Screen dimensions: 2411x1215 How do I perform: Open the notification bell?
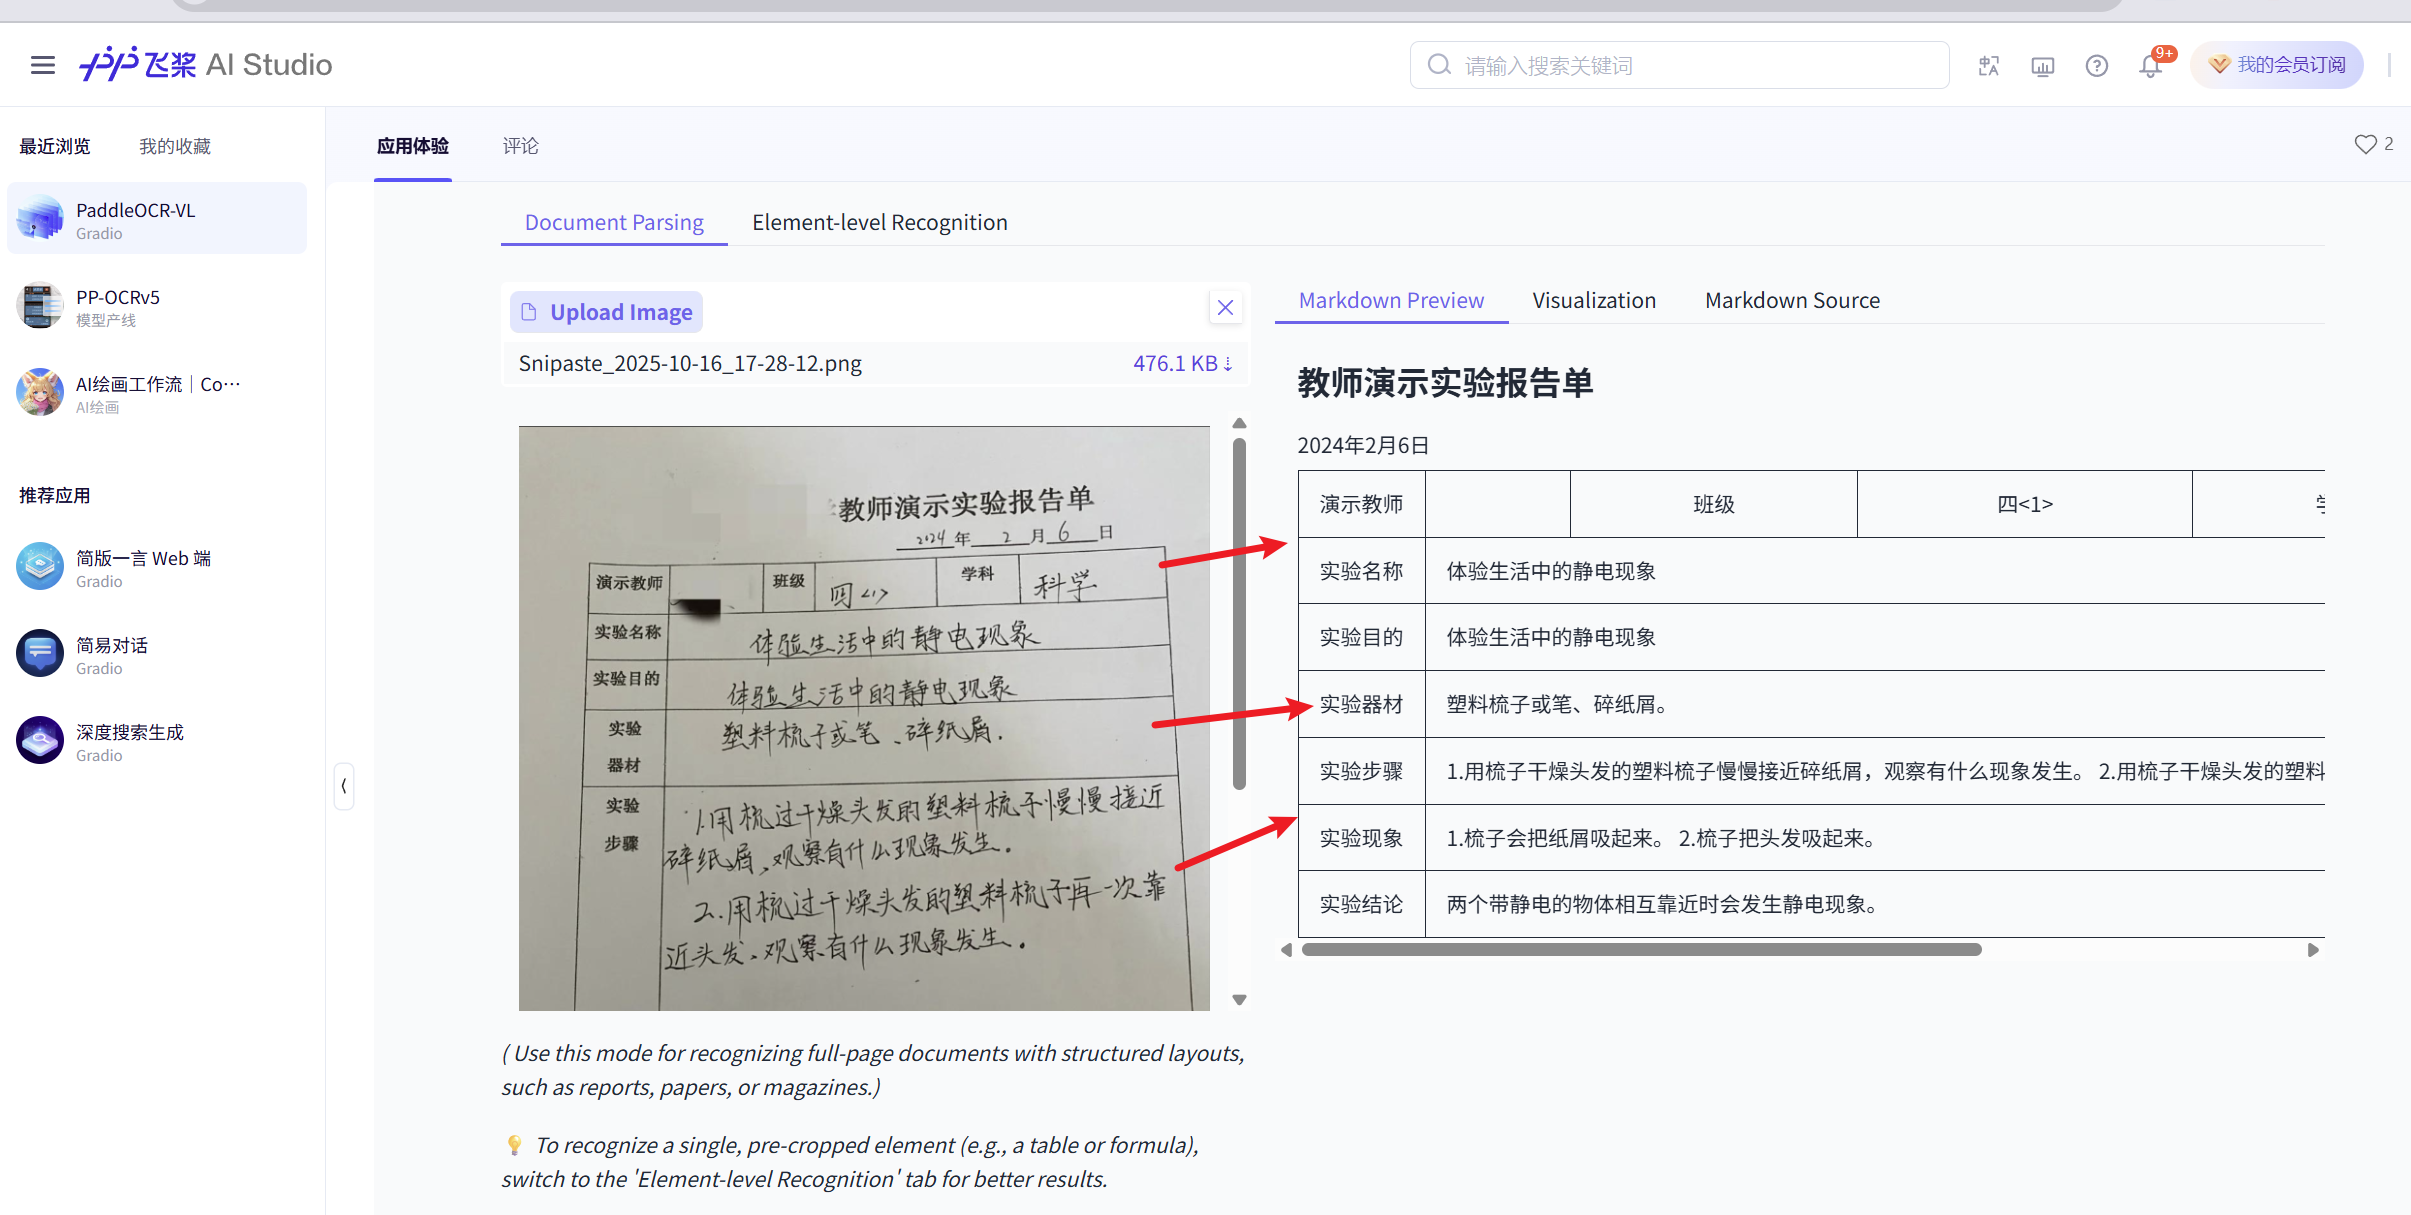point(2150,66)
